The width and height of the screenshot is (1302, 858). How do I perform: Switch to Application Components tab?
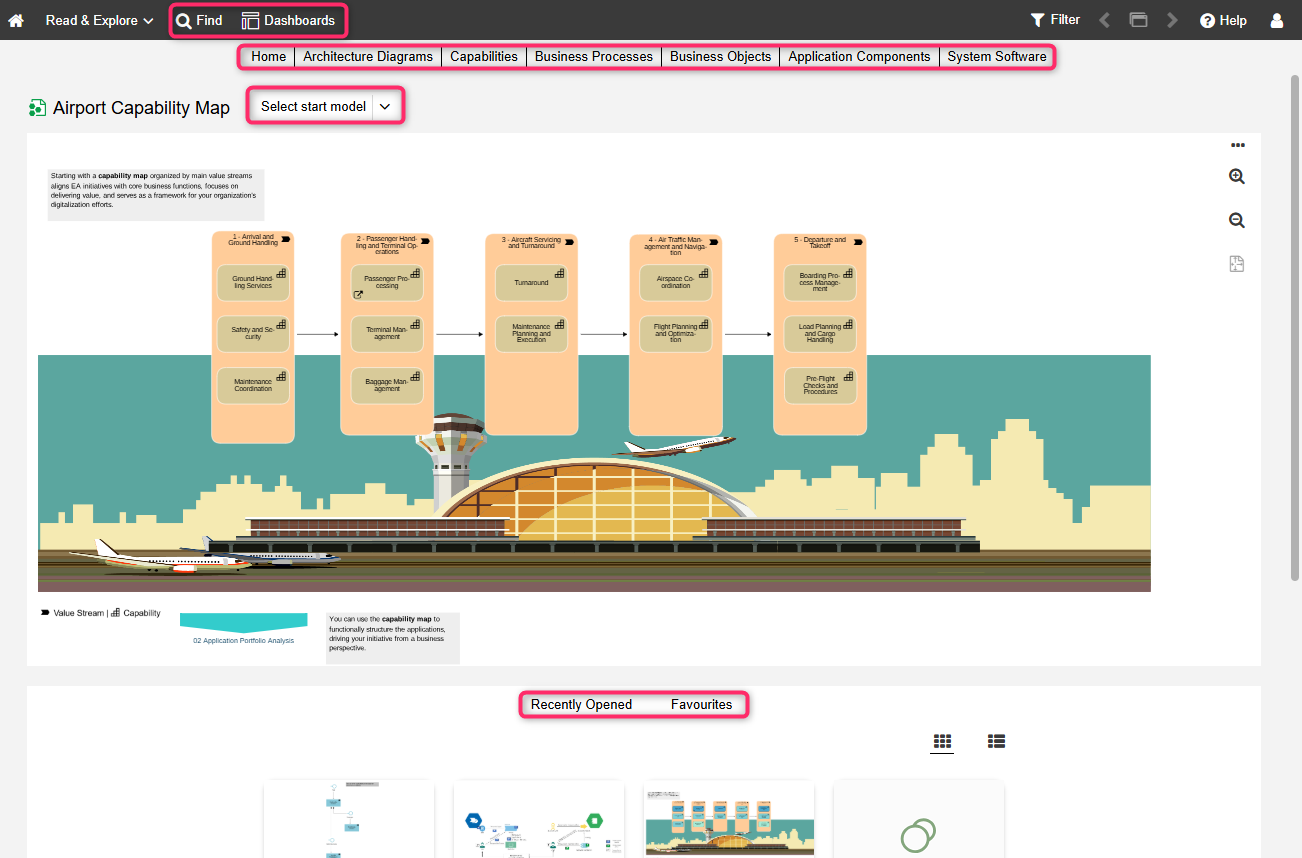[859, 57]
